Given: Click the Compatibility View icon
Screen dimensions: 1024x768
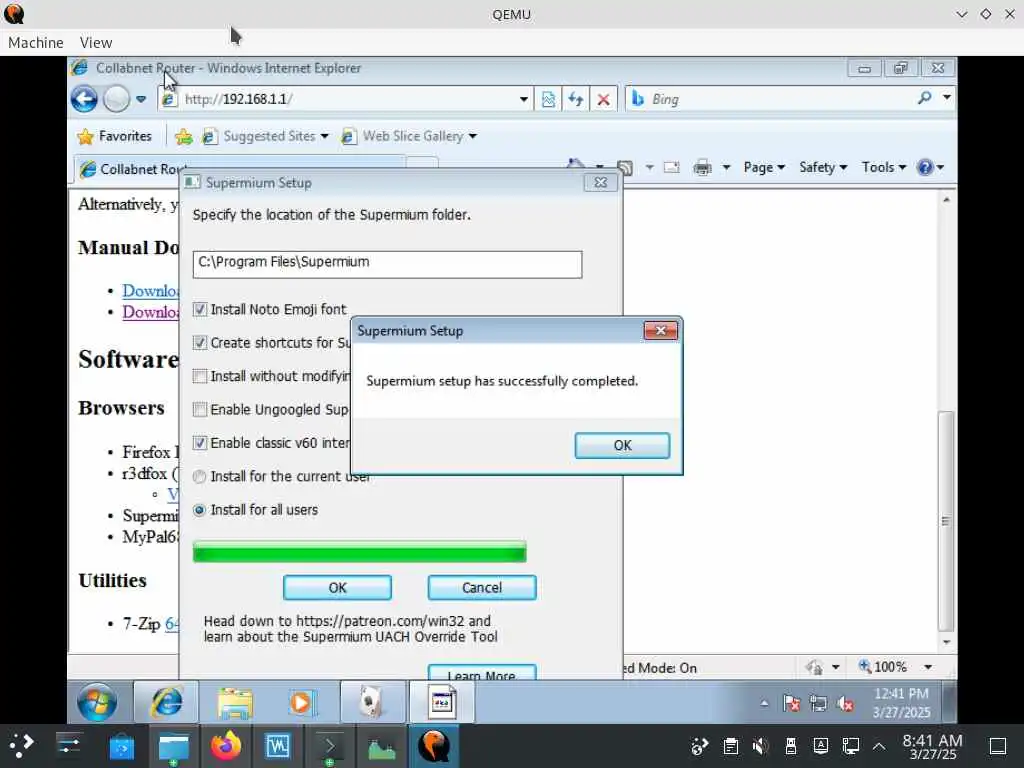Looking at the screenshot, I should [x=549, y=99].
